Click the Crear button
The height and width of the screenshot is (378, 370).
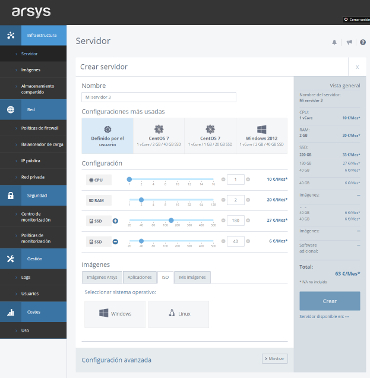click(x=330, y=301)
